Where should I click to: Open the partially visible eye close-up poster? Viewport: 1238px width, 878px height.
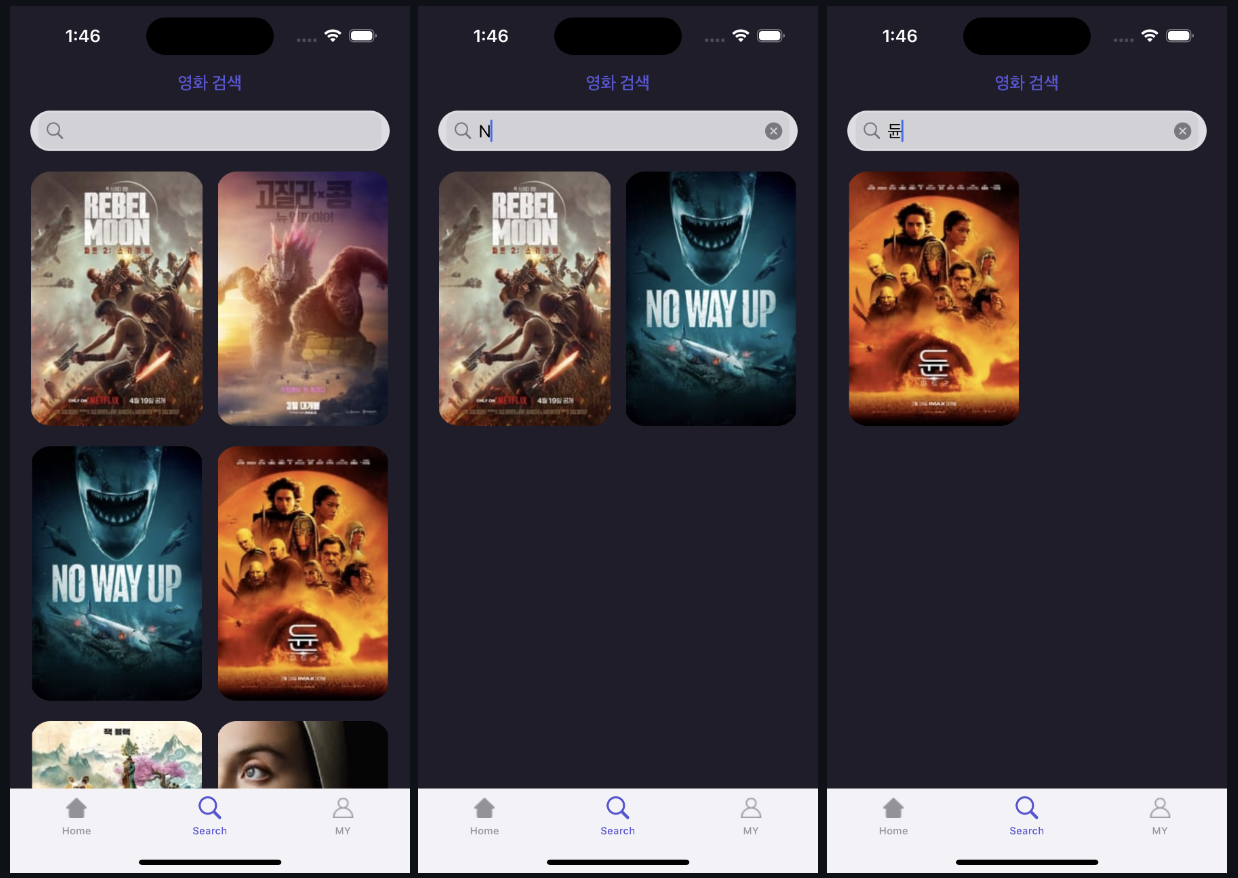pyautogui.click(x=303, y=755)
